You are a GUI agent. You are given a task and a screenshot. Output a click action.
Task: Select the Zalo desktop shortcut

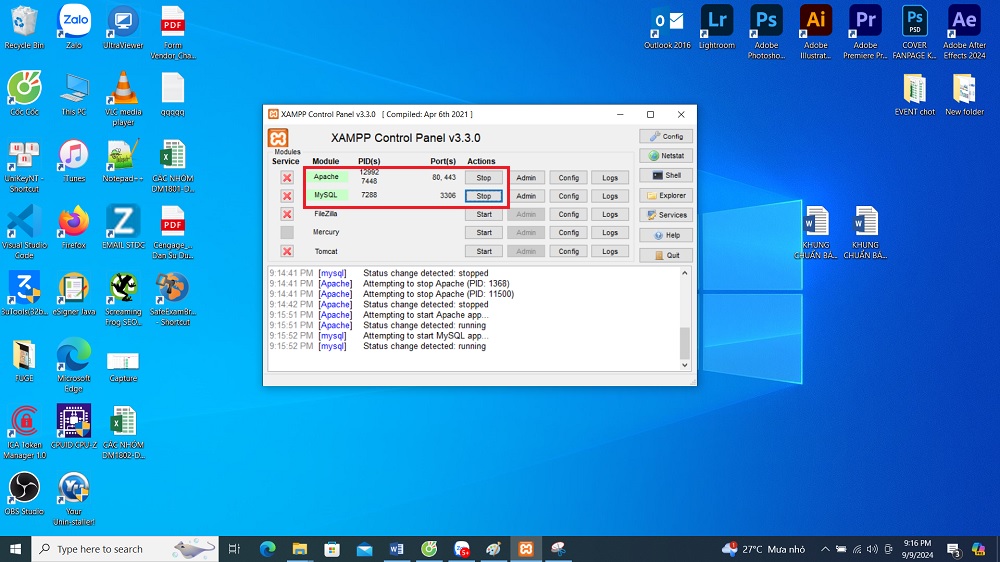pos(74,27)
